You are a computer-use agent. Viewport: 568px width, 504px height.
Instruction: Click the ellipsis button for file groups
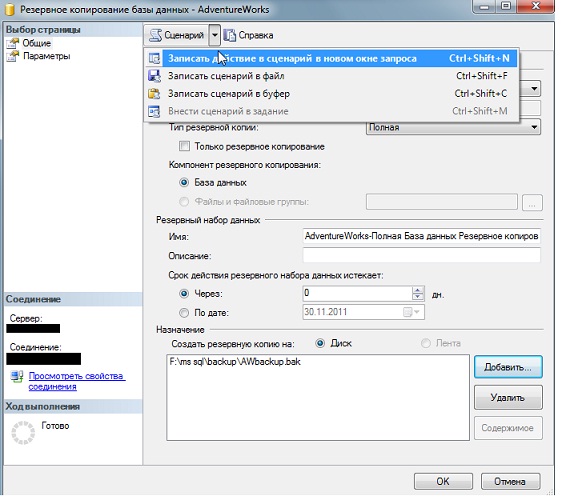(532, 202)
